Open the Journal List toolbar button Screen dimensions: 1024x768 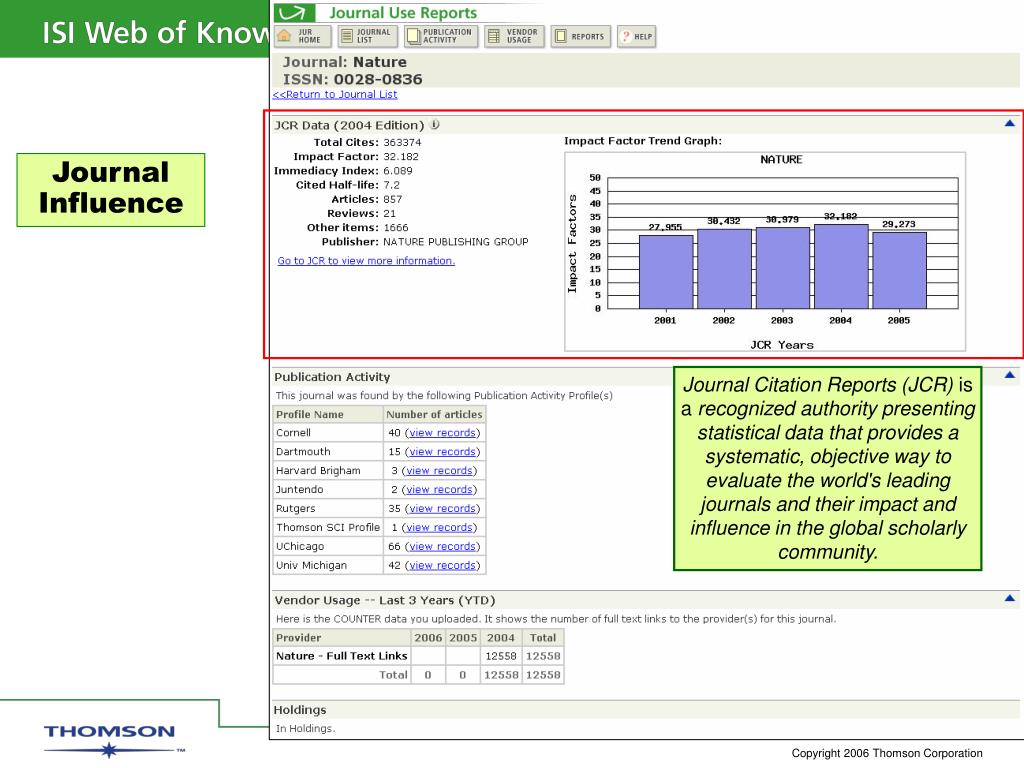pyautogui.click(x=368, y=36)
